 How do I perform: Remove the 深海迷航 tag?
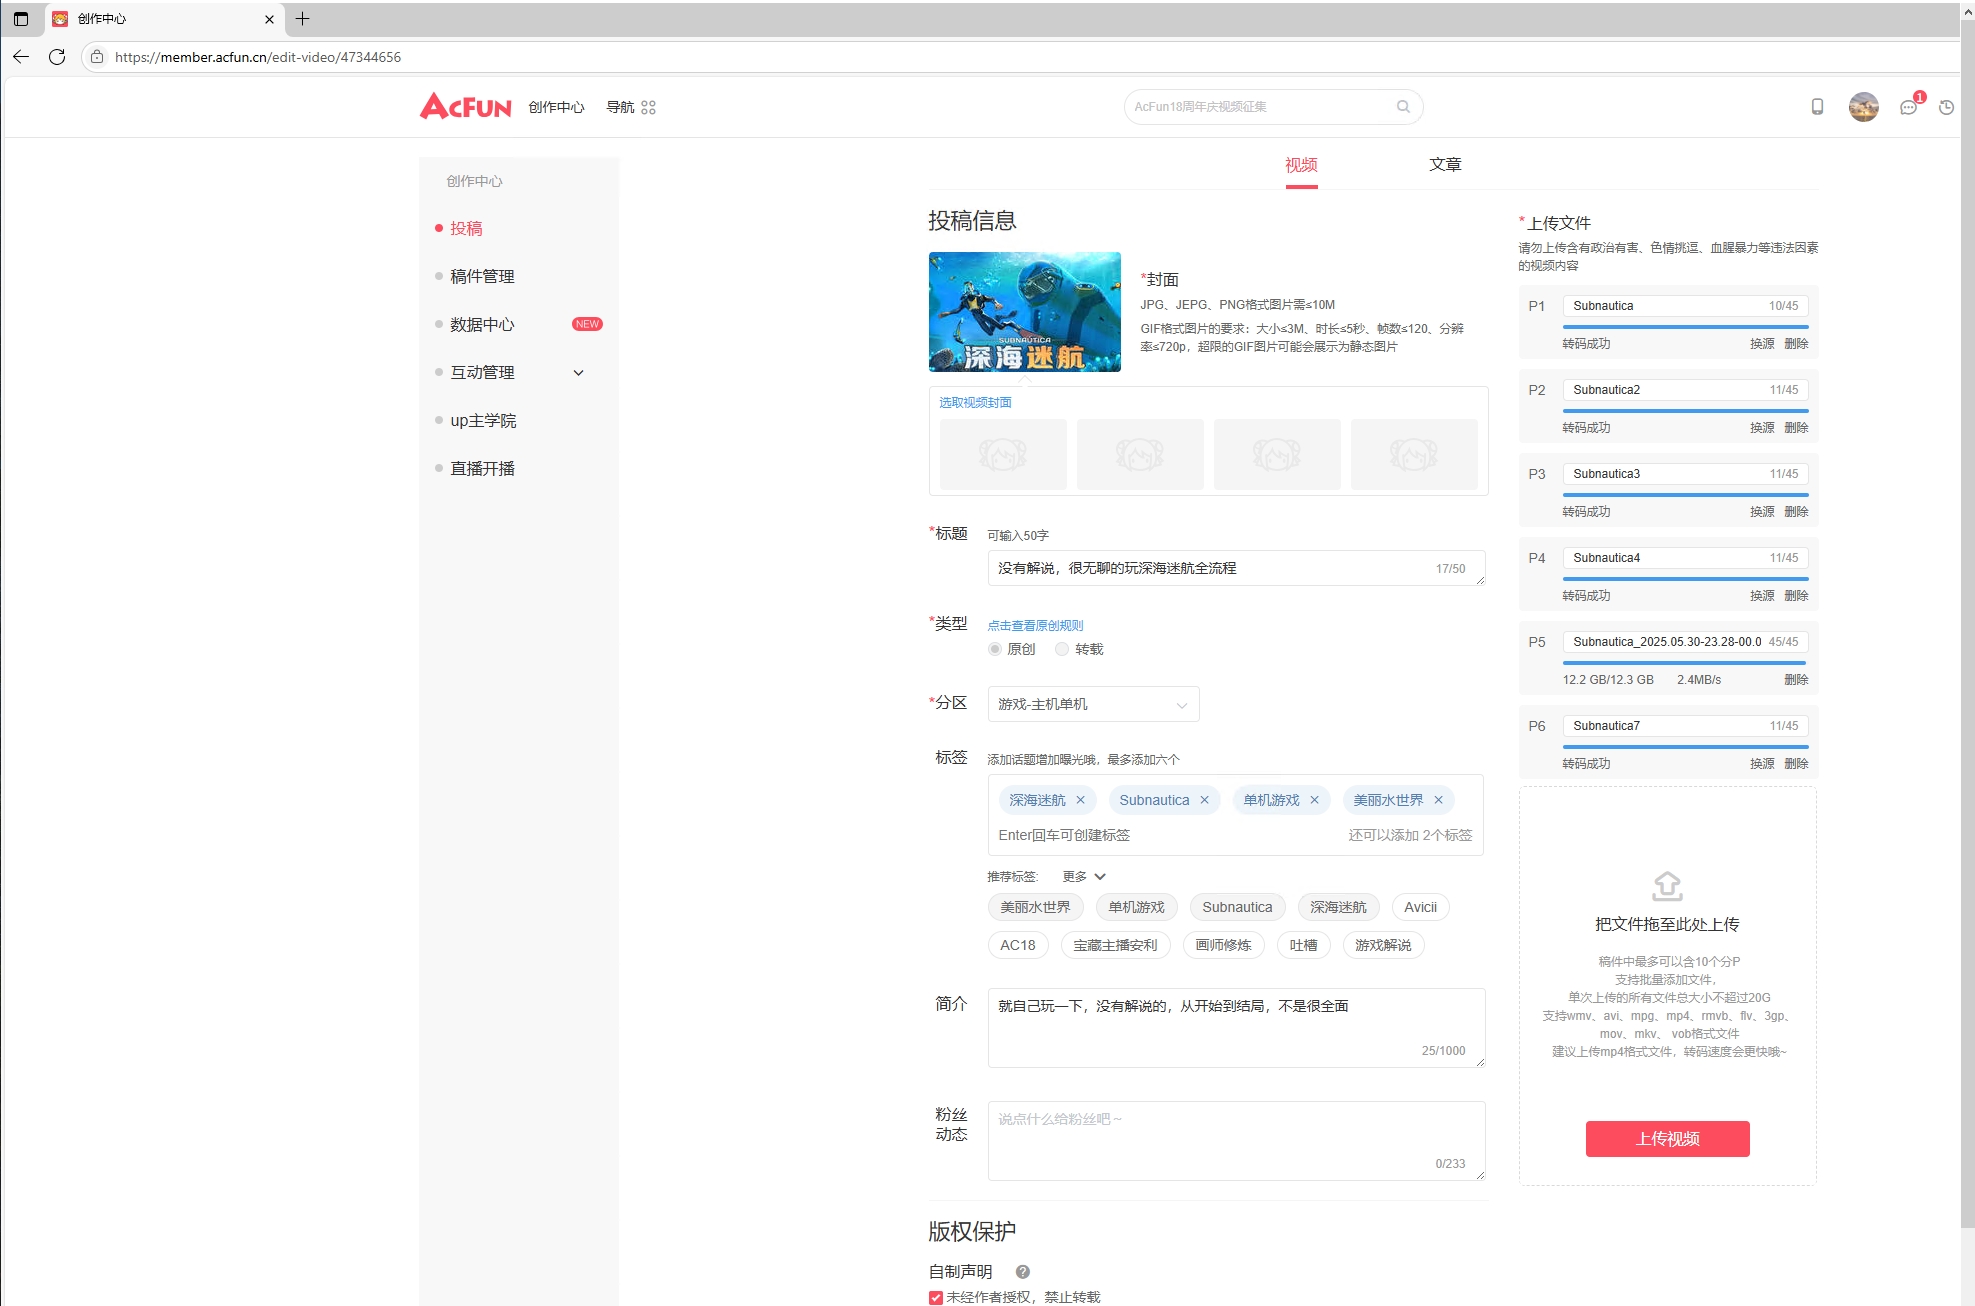(x=1080, y=800)
